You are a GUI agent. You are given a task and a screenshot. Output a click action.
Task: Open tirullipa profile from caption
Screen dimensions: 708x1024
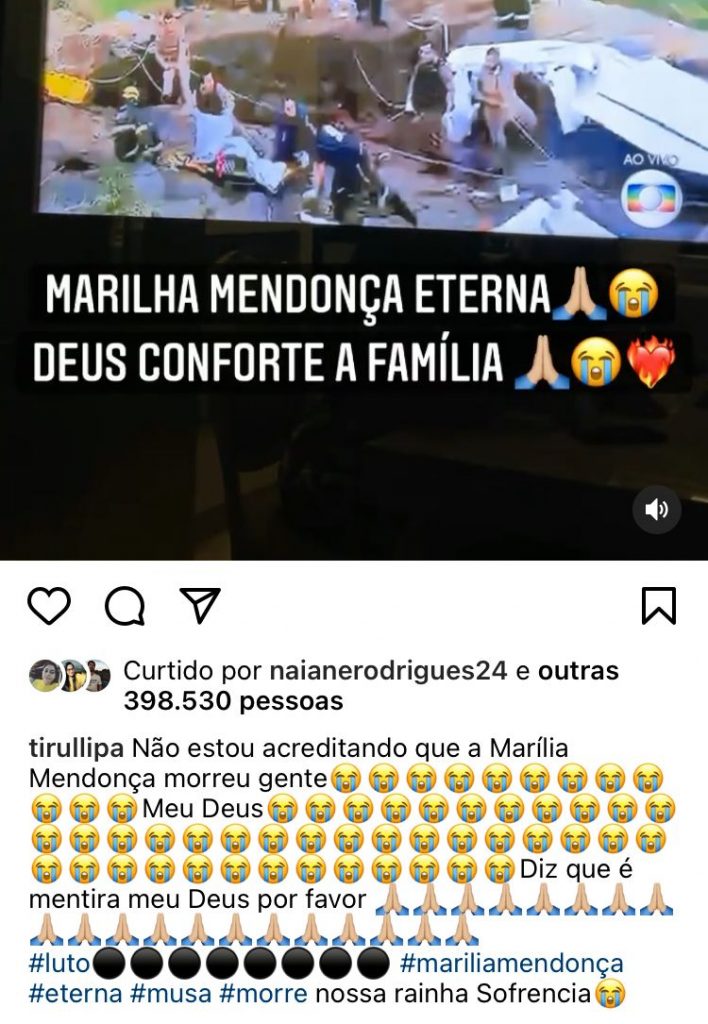tap(76, 748)
